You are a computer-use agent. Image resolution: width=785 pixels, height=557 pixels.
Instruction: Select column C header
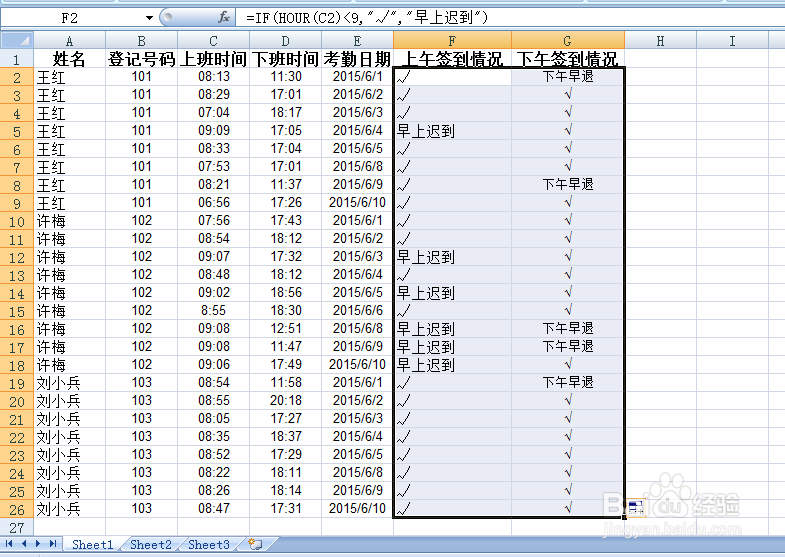pyautogui.click(x=213, y=41)
